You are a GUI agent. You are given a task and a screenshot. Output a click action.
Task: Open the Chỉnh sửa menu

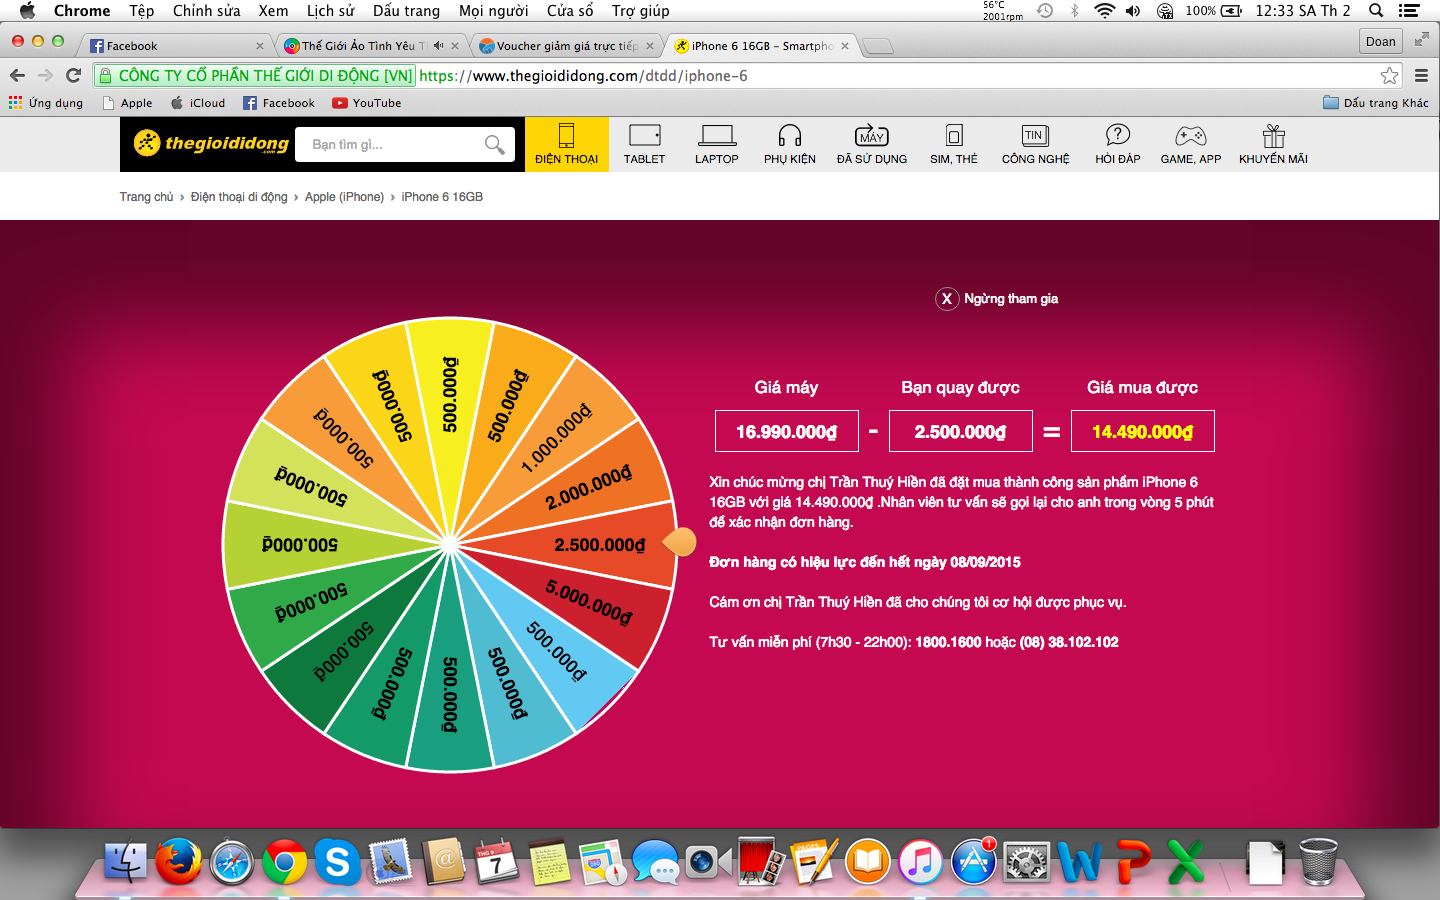[x=206, y=11]
